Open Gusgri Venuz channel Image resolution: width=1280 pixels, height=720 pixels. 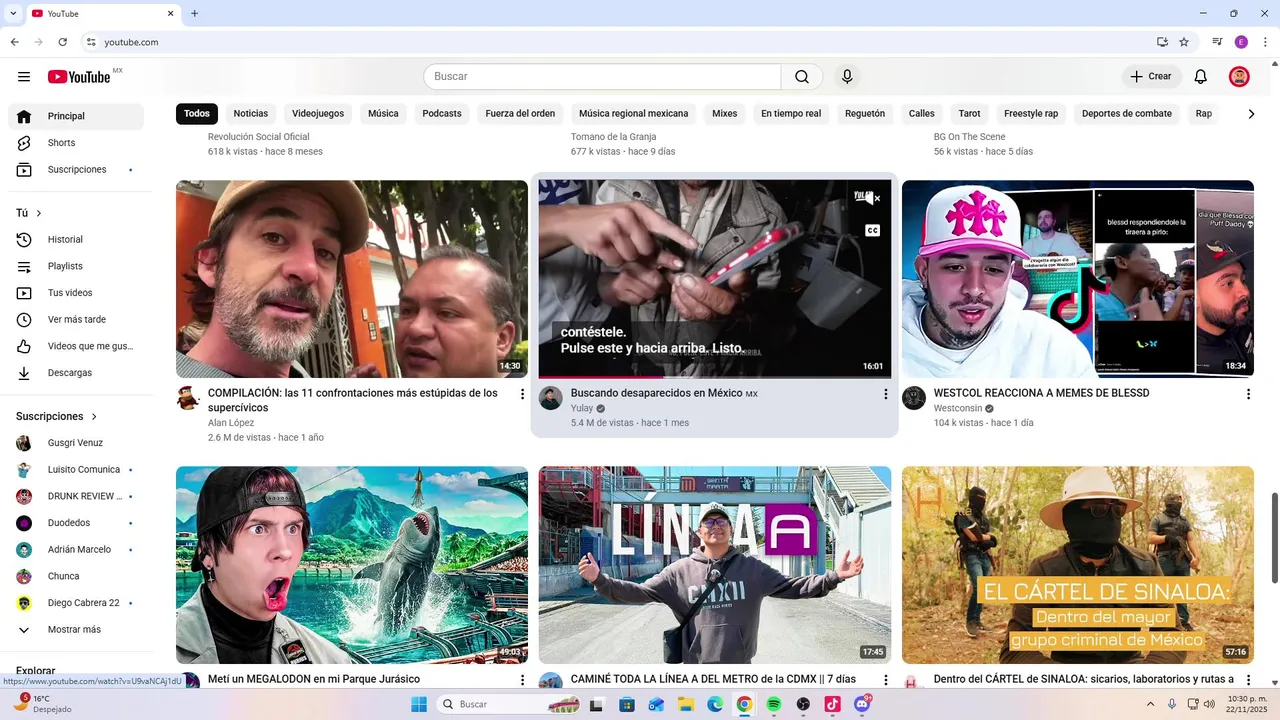click(x=76, y=443)
